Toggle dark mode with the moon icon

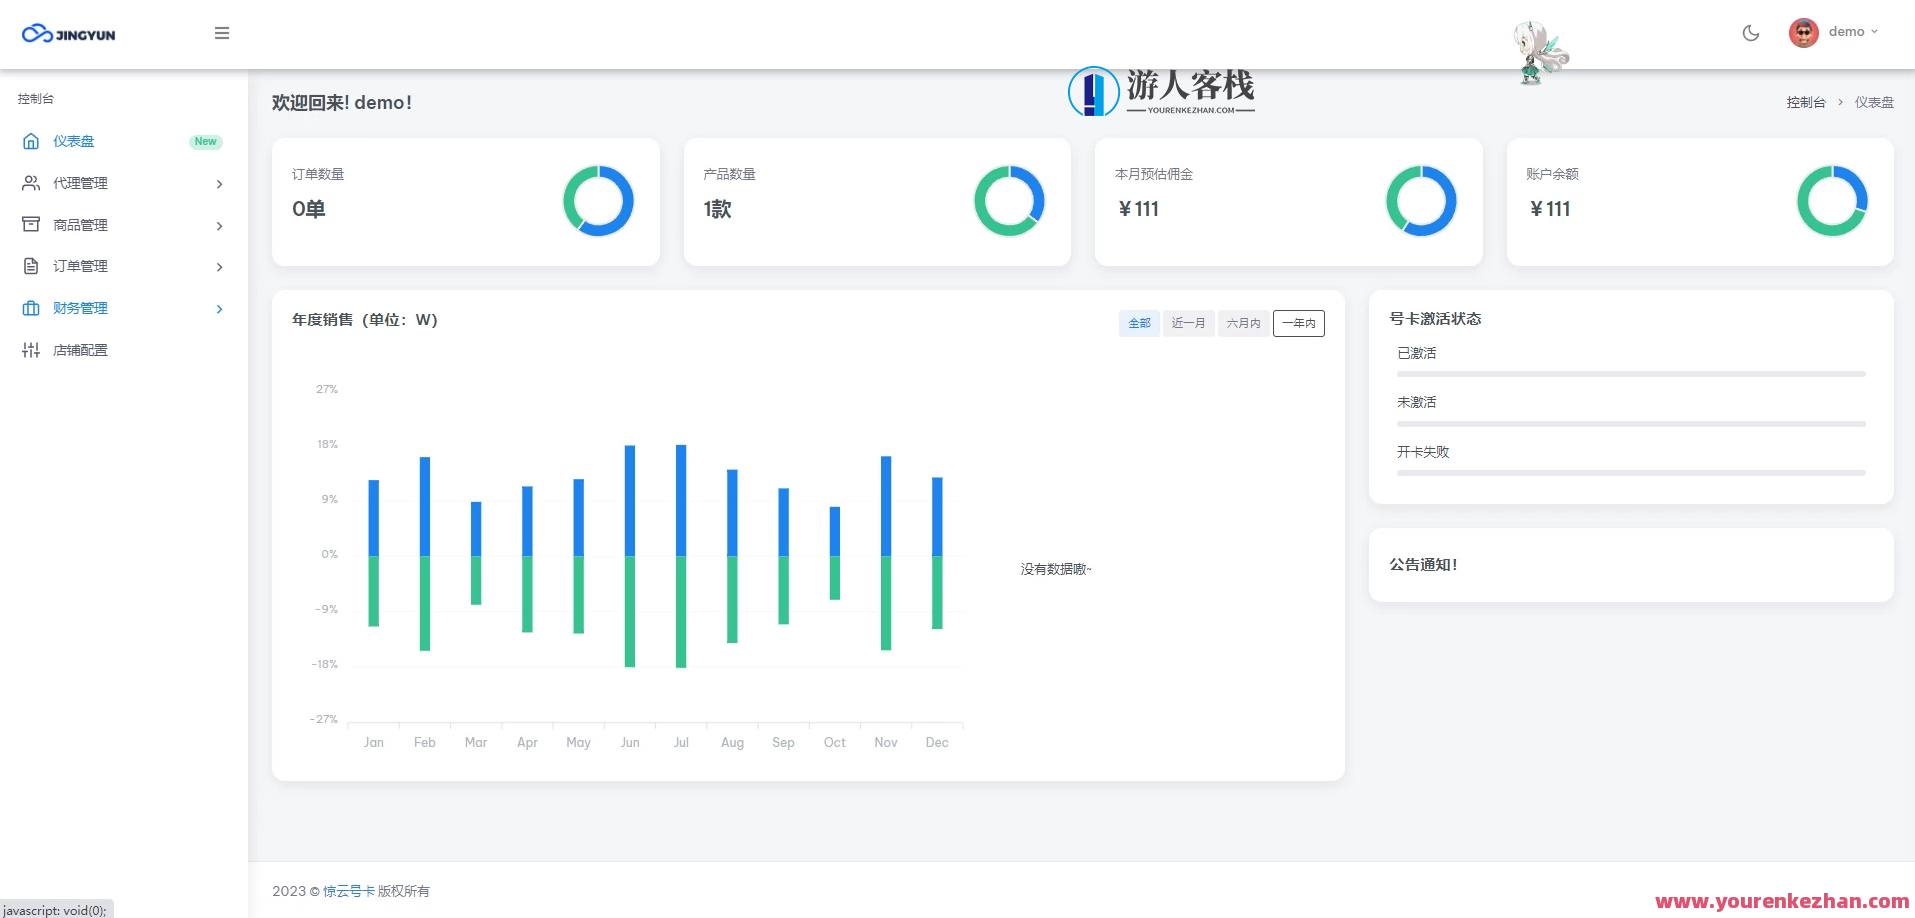(1751, 33)
